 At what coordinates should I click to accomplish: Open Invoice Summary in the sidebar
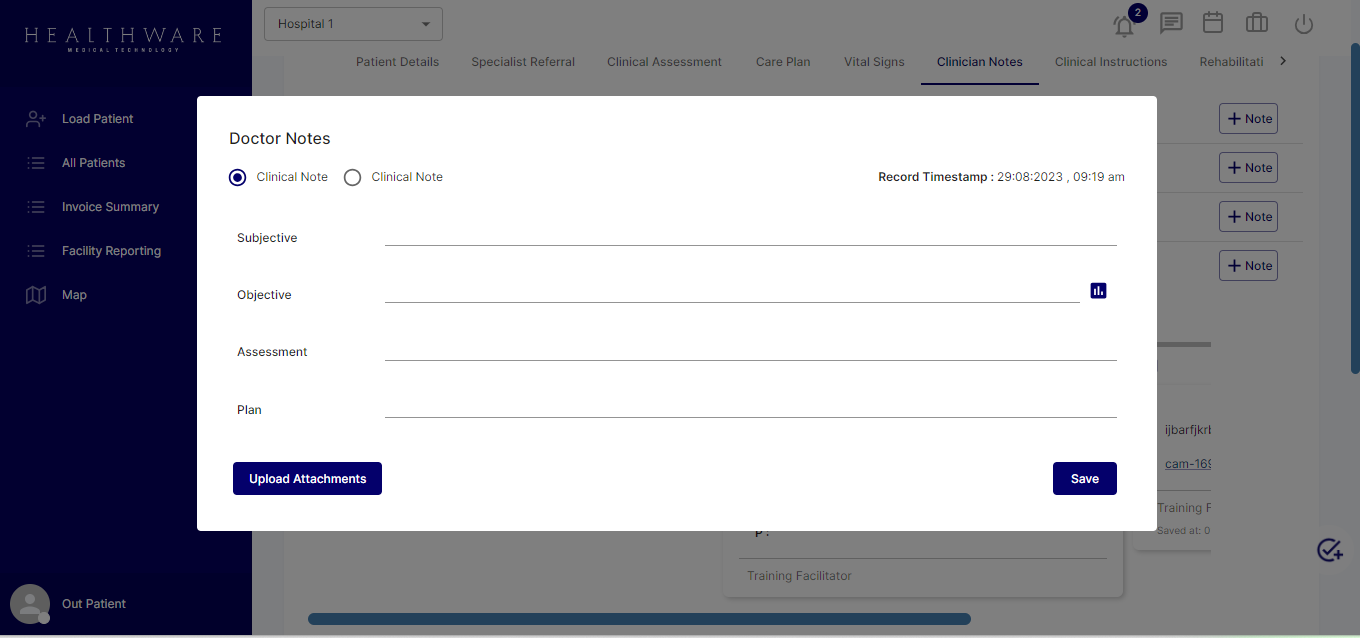(x=110, y=207)
